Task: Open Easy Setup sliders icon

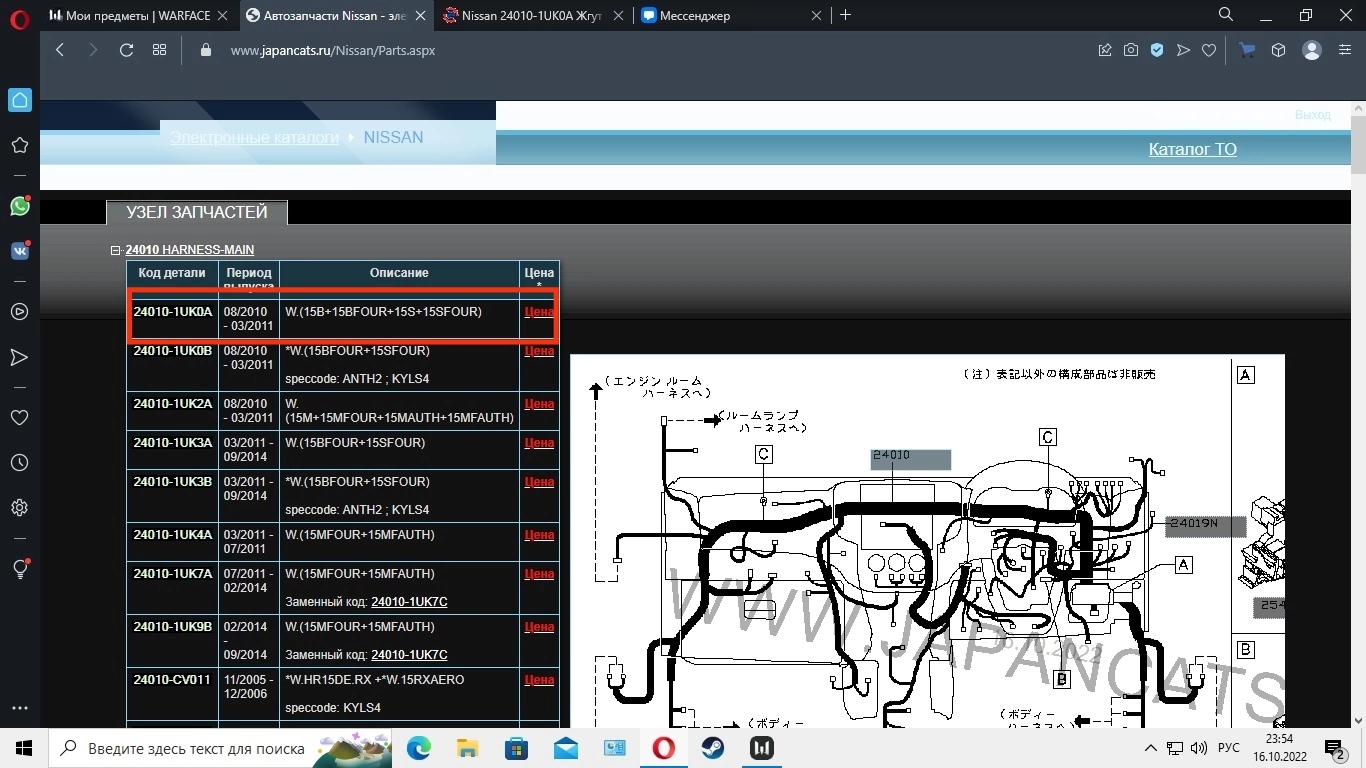Action: pyautogui.click(x=1344, y=50)
